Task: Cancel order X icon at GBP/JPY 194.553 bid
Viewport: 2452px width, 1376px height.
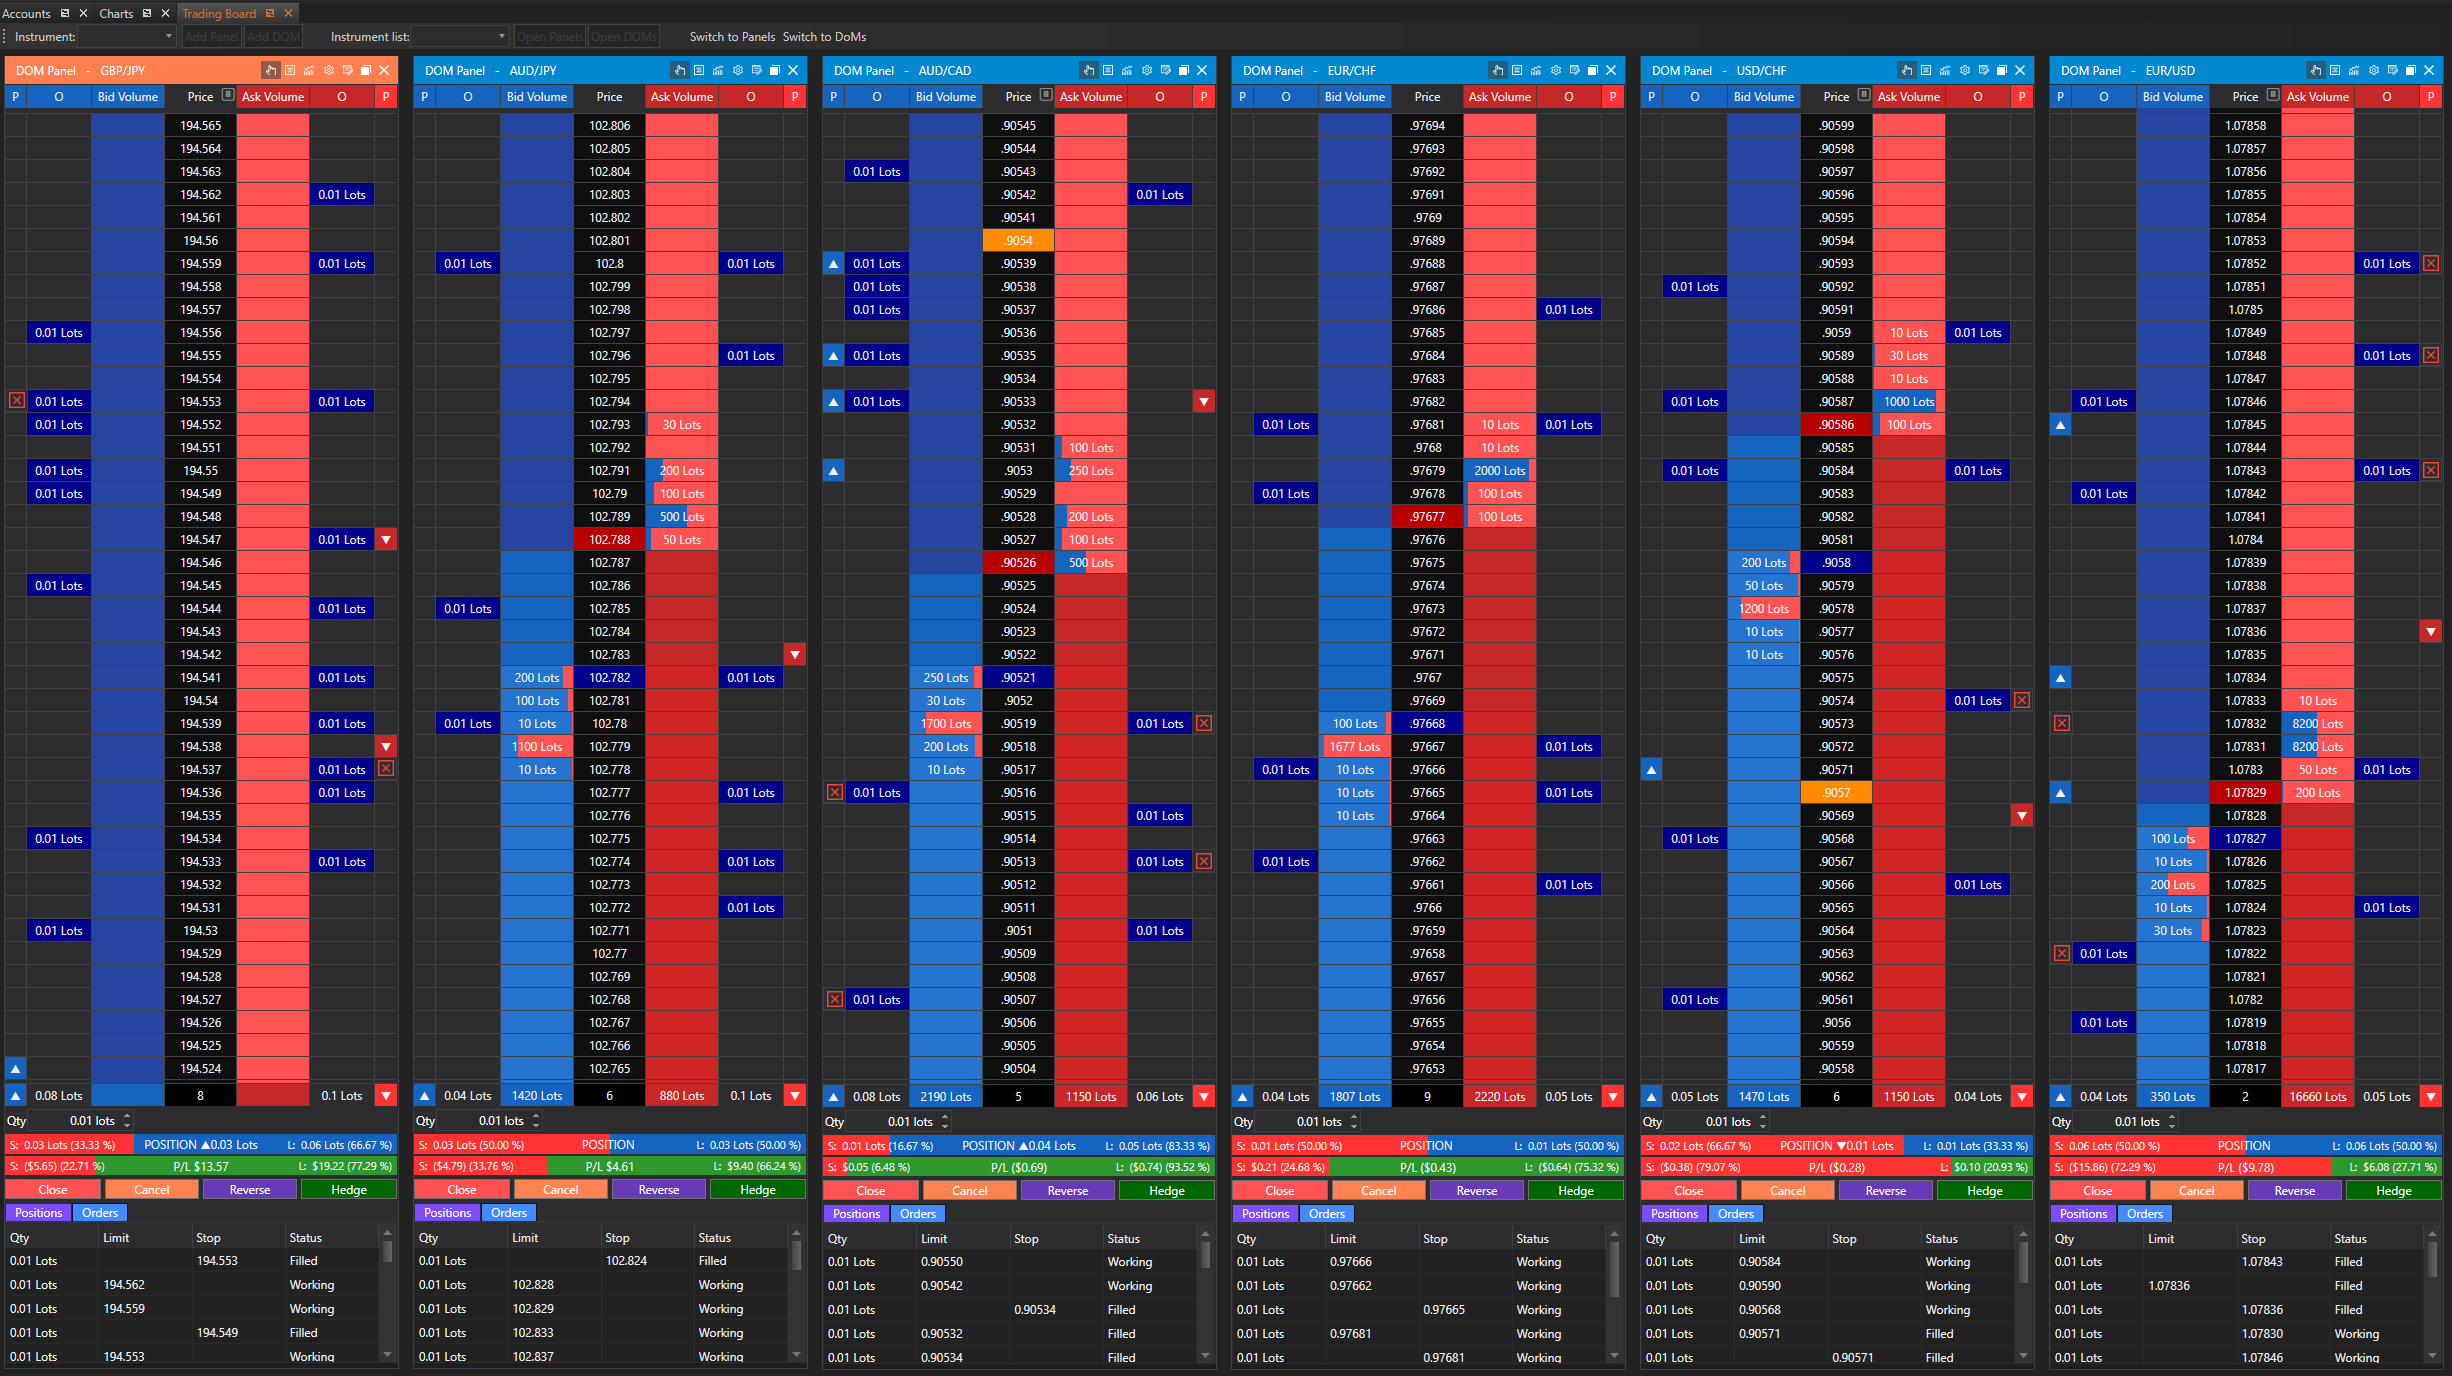Action: click(x=17, y=400)
